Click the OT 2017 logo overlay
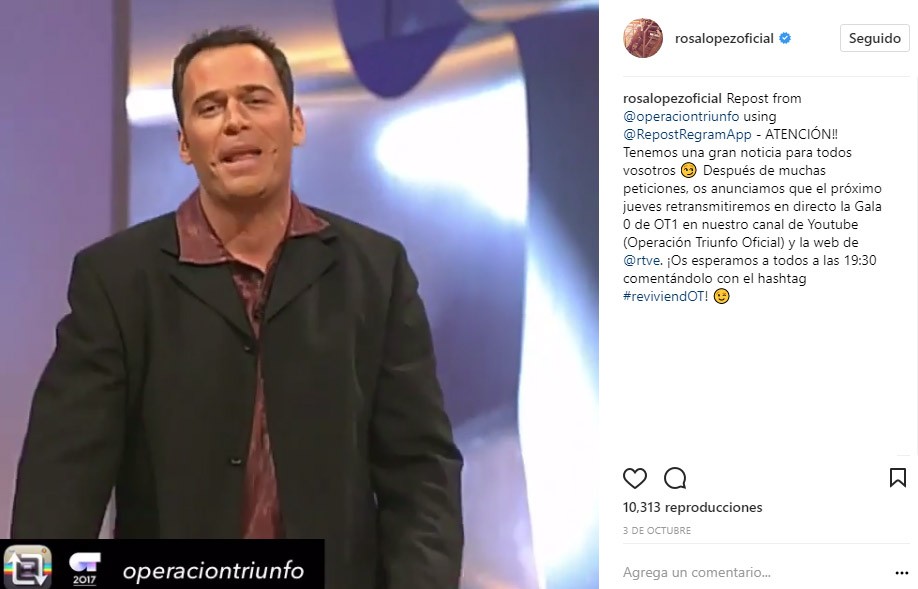 [x=85, y=569]
